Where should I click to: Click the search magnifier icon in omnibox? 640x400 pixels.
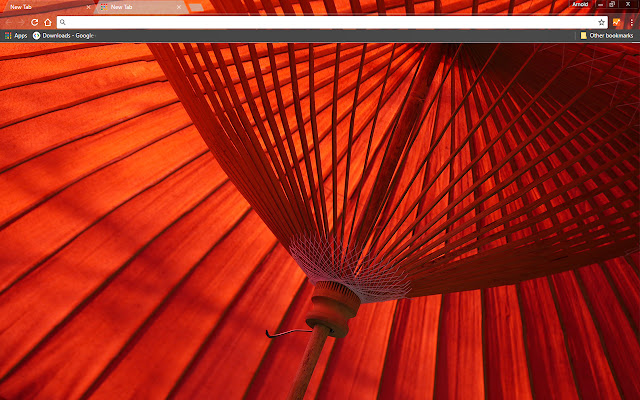tap(62, 22)
